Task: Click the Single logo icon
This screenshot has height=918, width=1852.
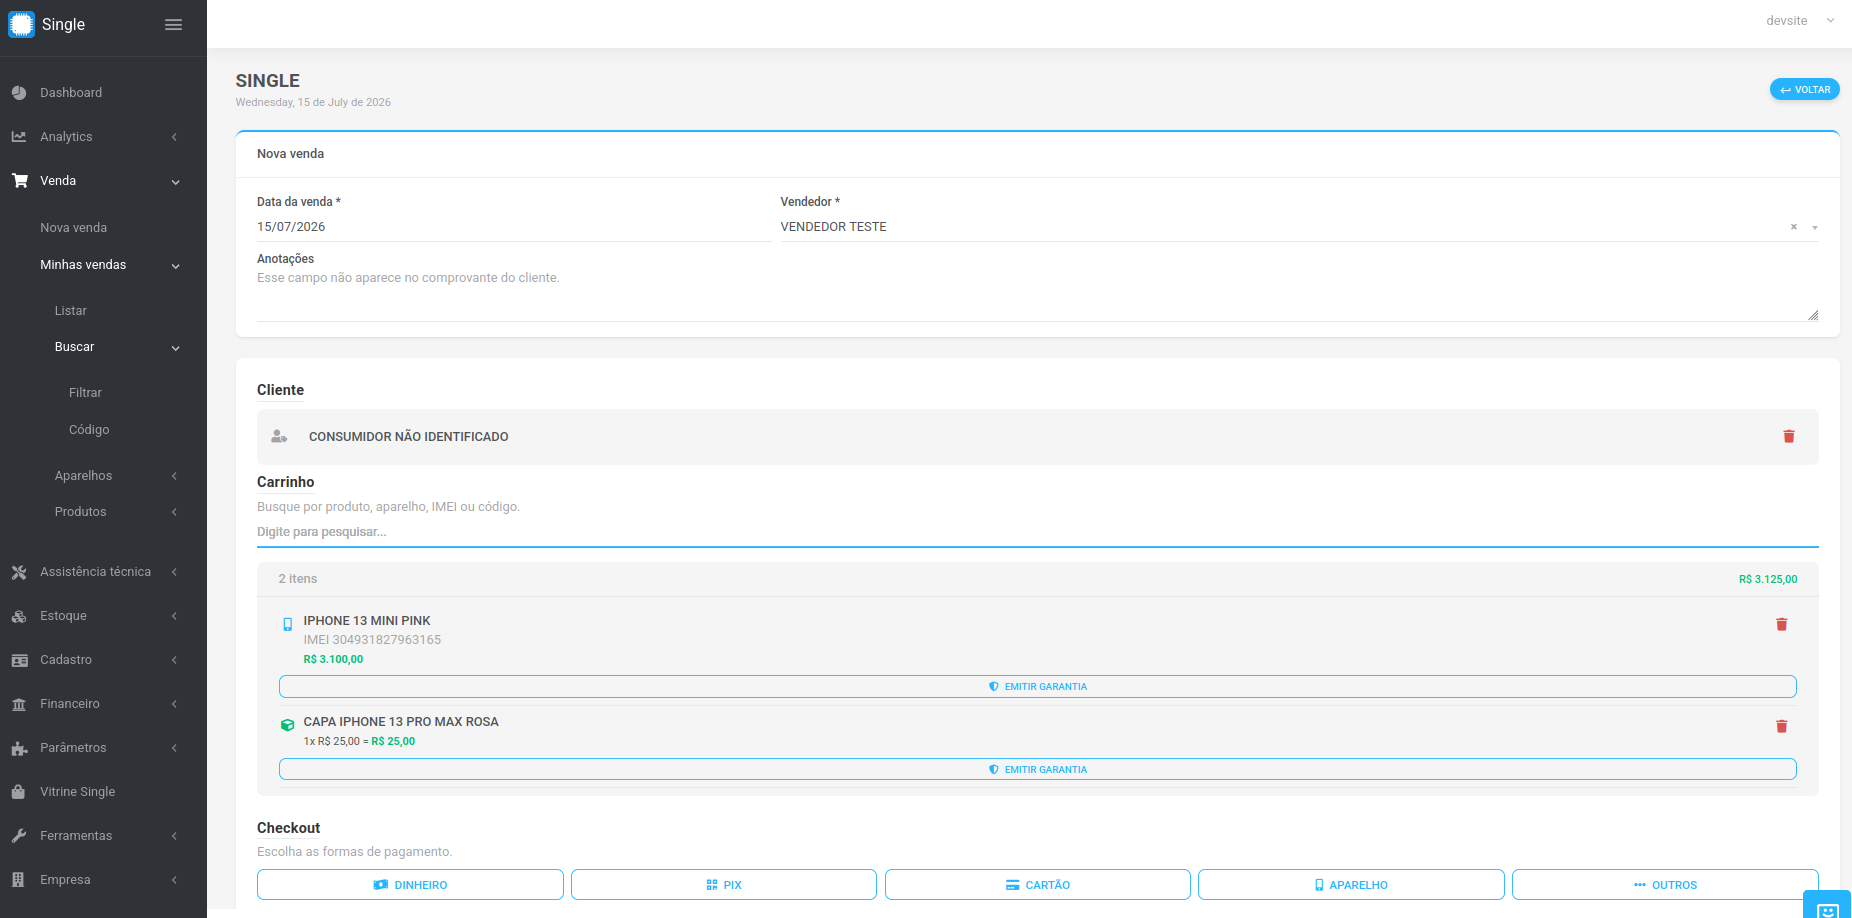Action: (x=21, y=24)
